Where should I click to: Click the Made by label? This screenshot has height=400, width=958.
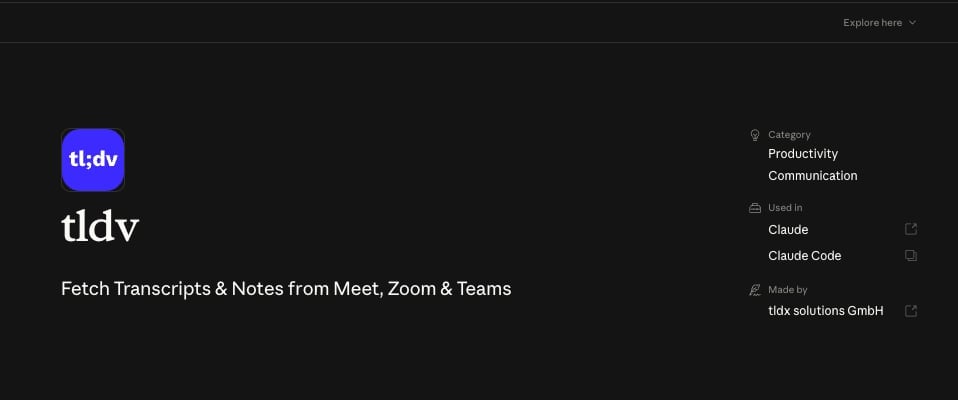pyautogui.click(x=788, y=289)
